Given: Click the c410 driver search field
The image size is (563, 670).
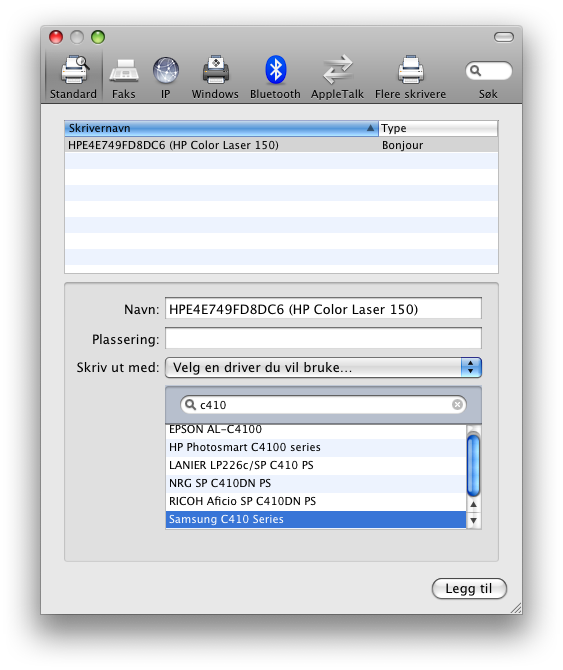Looking at the screenshot, I should click(x=323, y=405).
